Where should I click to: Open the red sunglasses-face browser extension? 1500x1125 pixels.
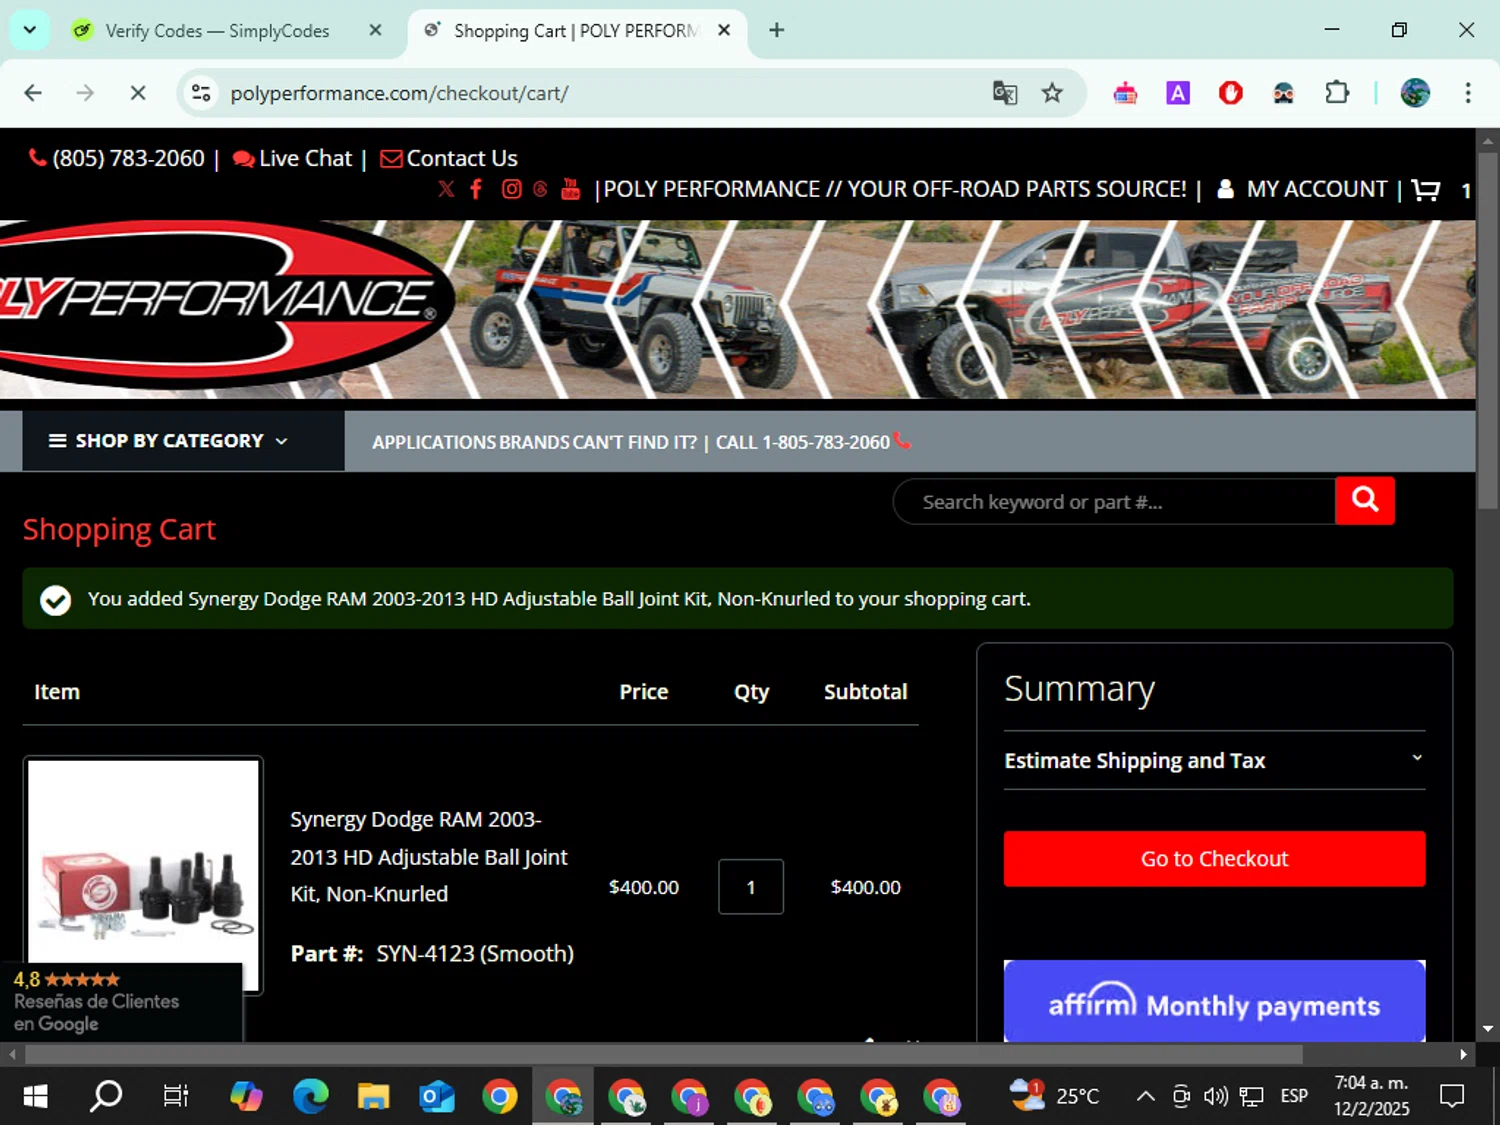[1284, 93]
